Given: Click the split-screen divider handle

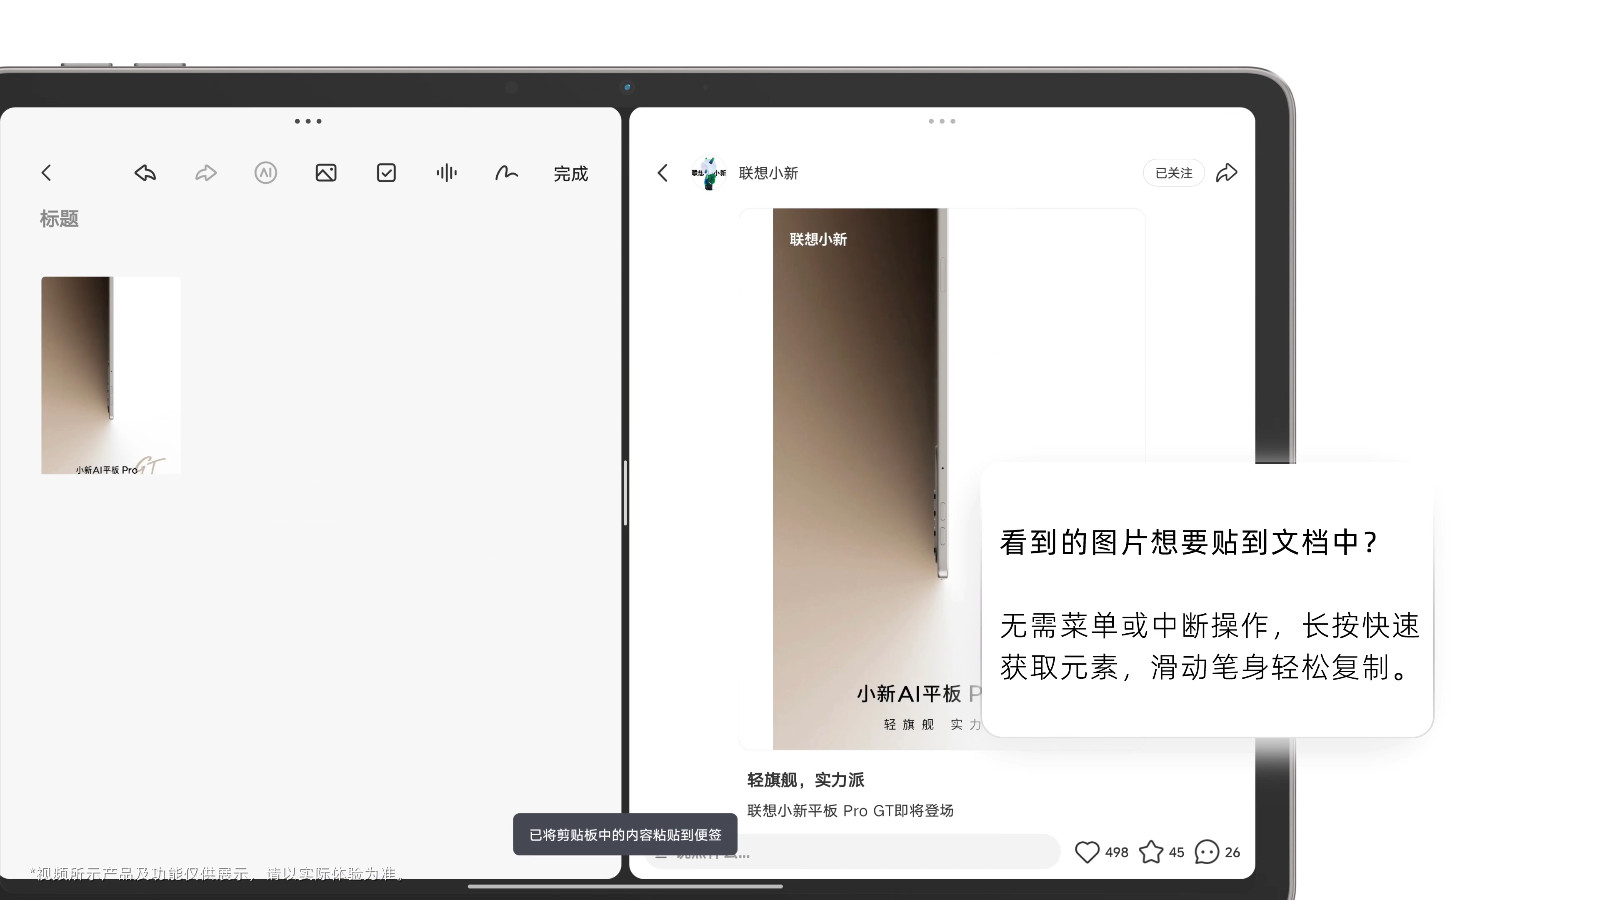Looking at the screenshot, I should coord(625,493).
